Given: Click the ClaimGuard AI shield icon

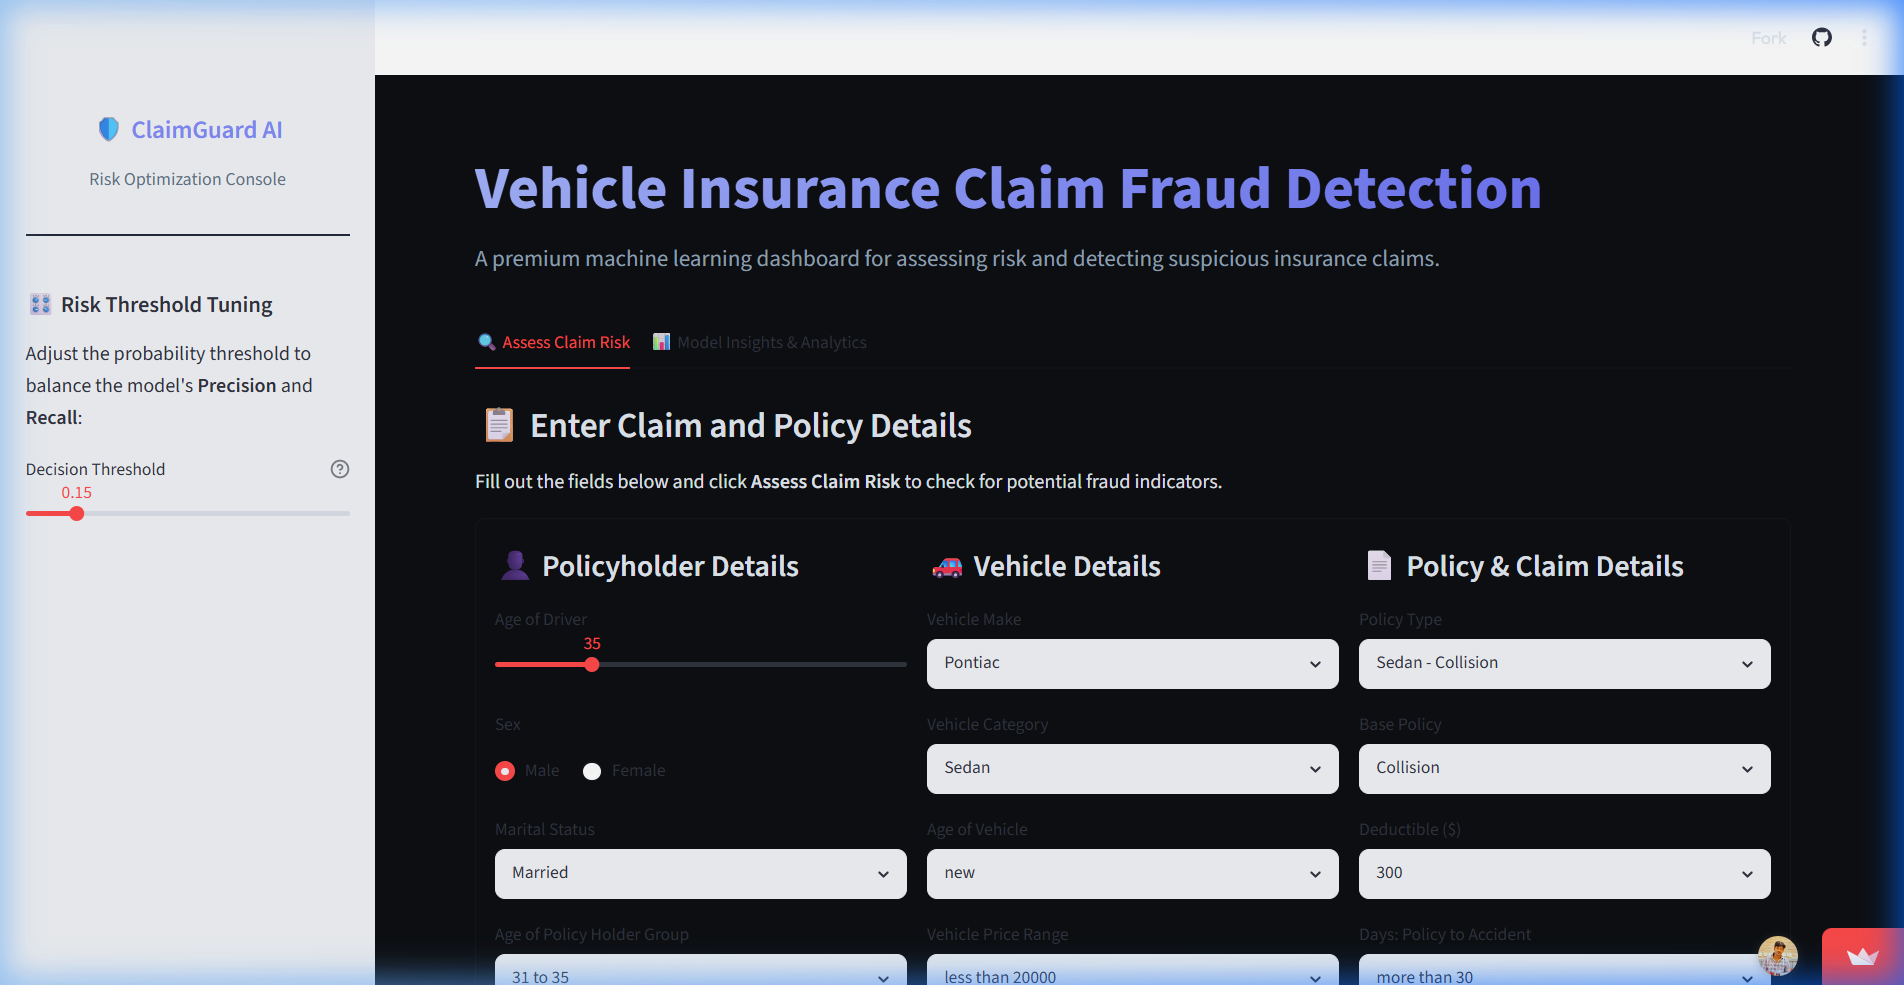Looking at the screenshot, I should pos(109,129).
